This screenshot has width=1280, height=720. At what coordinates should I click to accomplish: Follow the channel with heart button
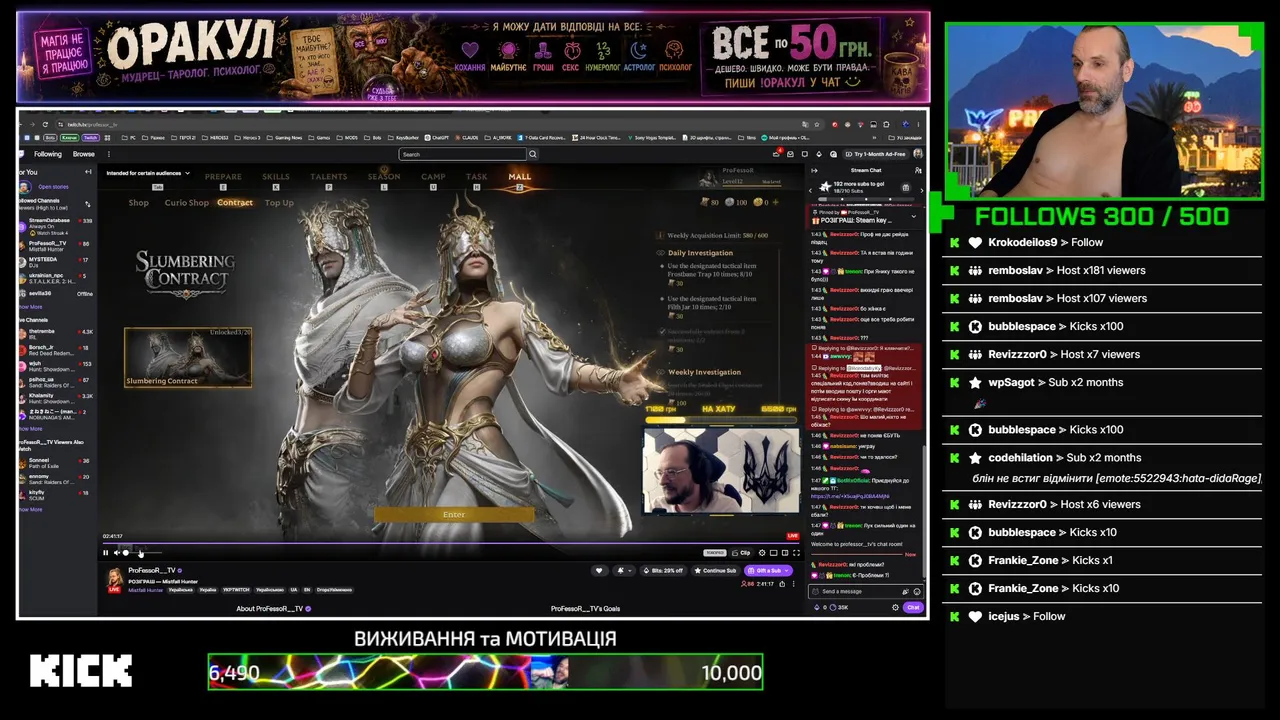click(599, 570)
